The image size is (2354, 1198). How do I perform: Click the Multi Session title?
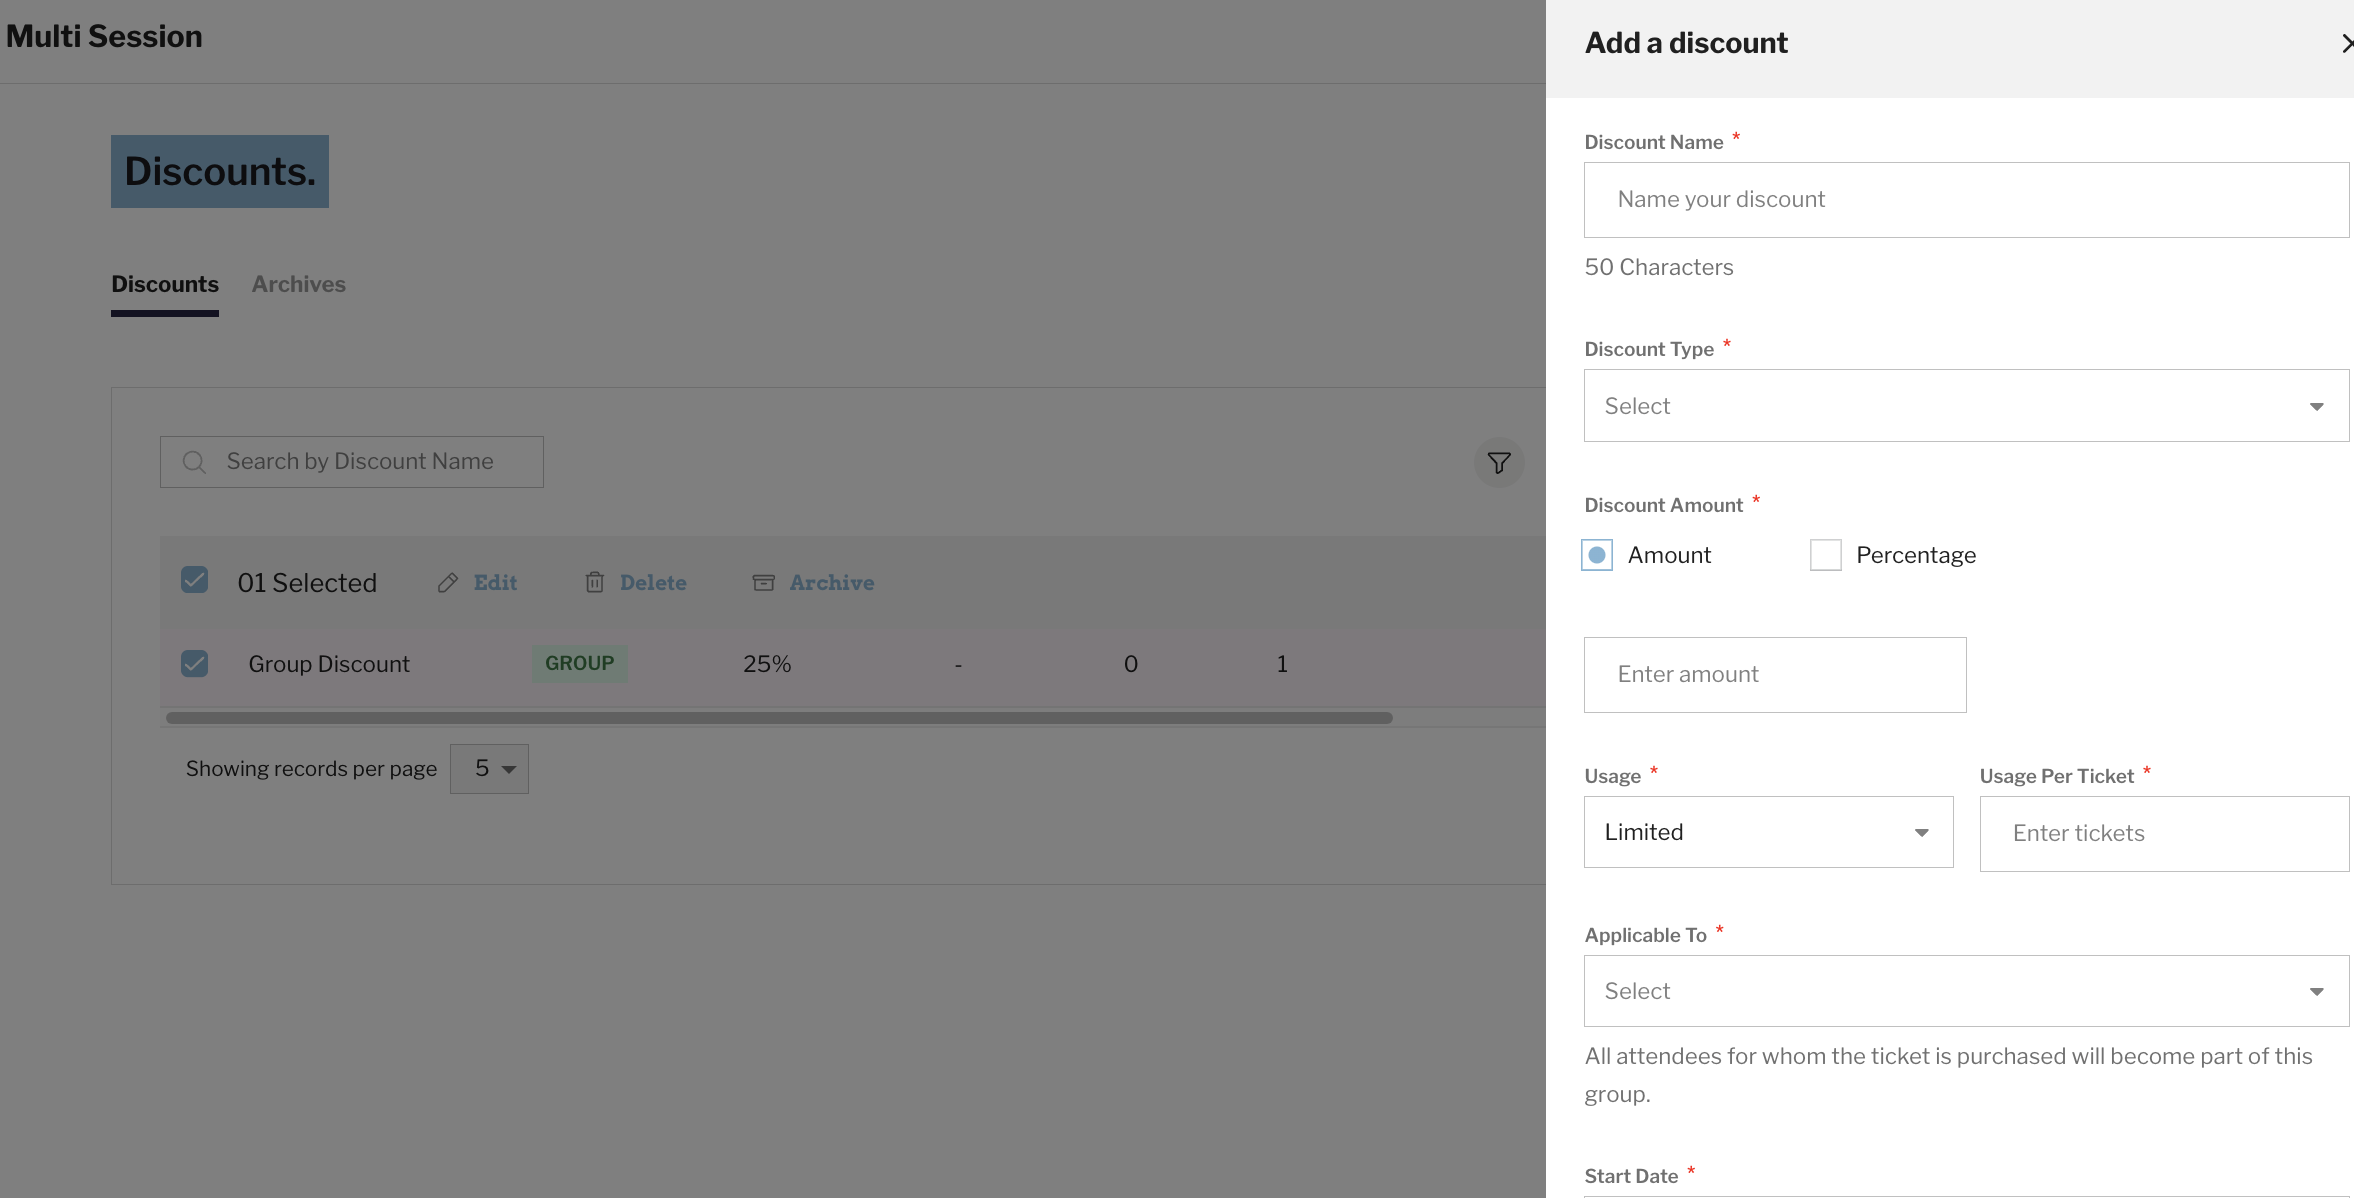point(104,37)
